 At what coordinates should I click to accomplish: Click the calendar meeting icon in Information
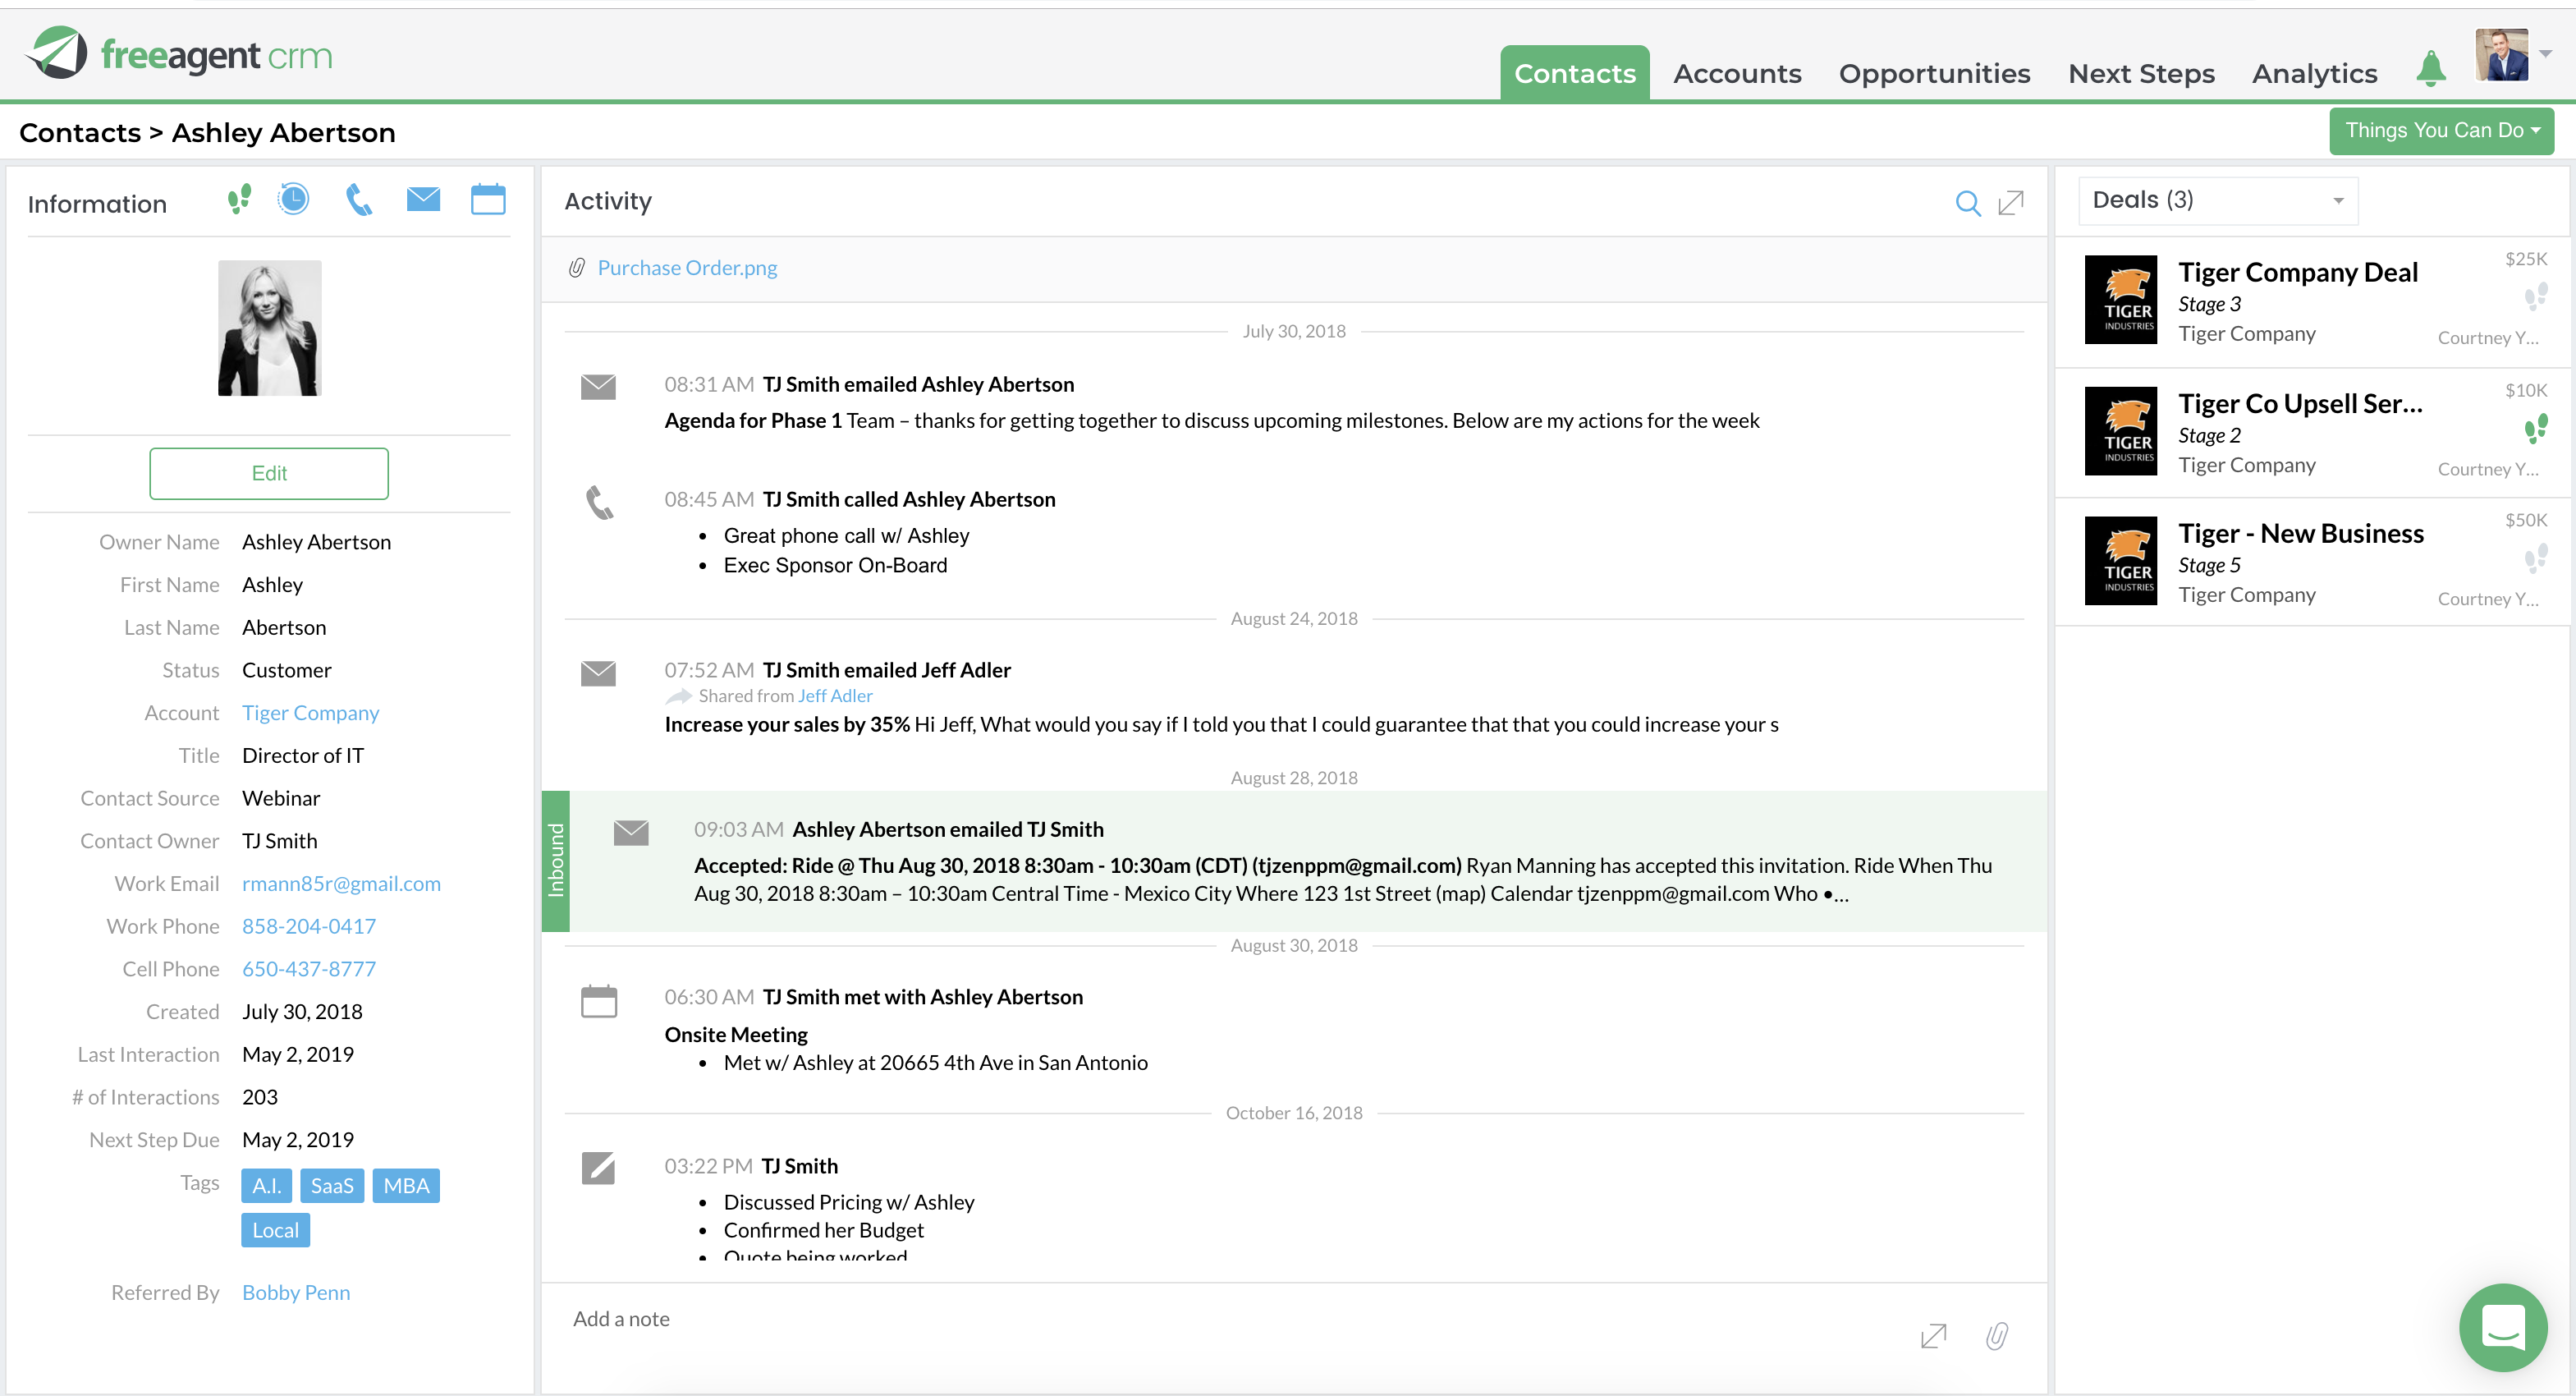pyautogui.click(x=488, y=199)
